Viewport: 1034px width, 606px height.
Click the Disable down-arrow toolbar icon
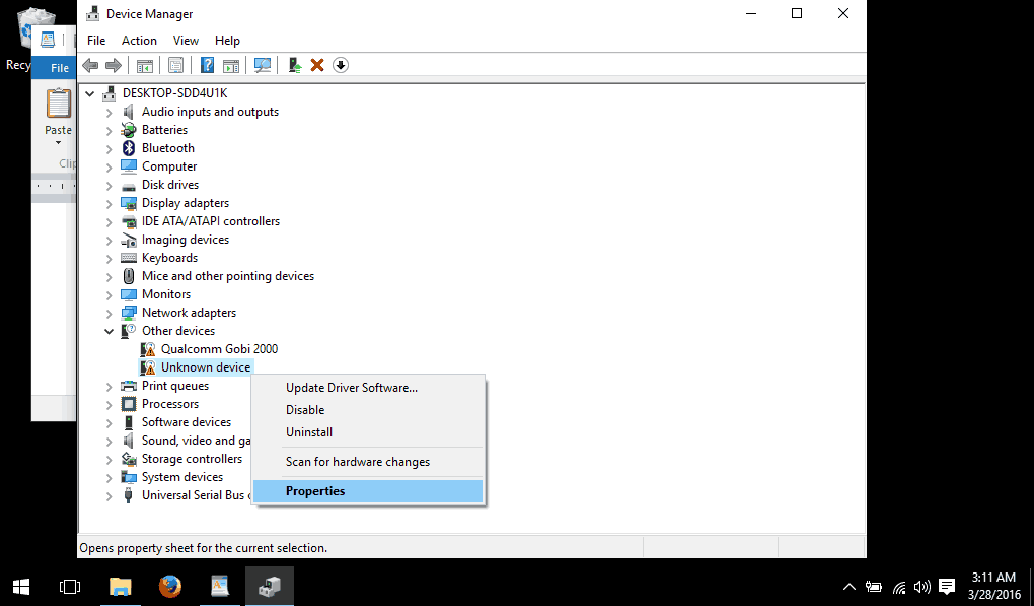(341, 65)
